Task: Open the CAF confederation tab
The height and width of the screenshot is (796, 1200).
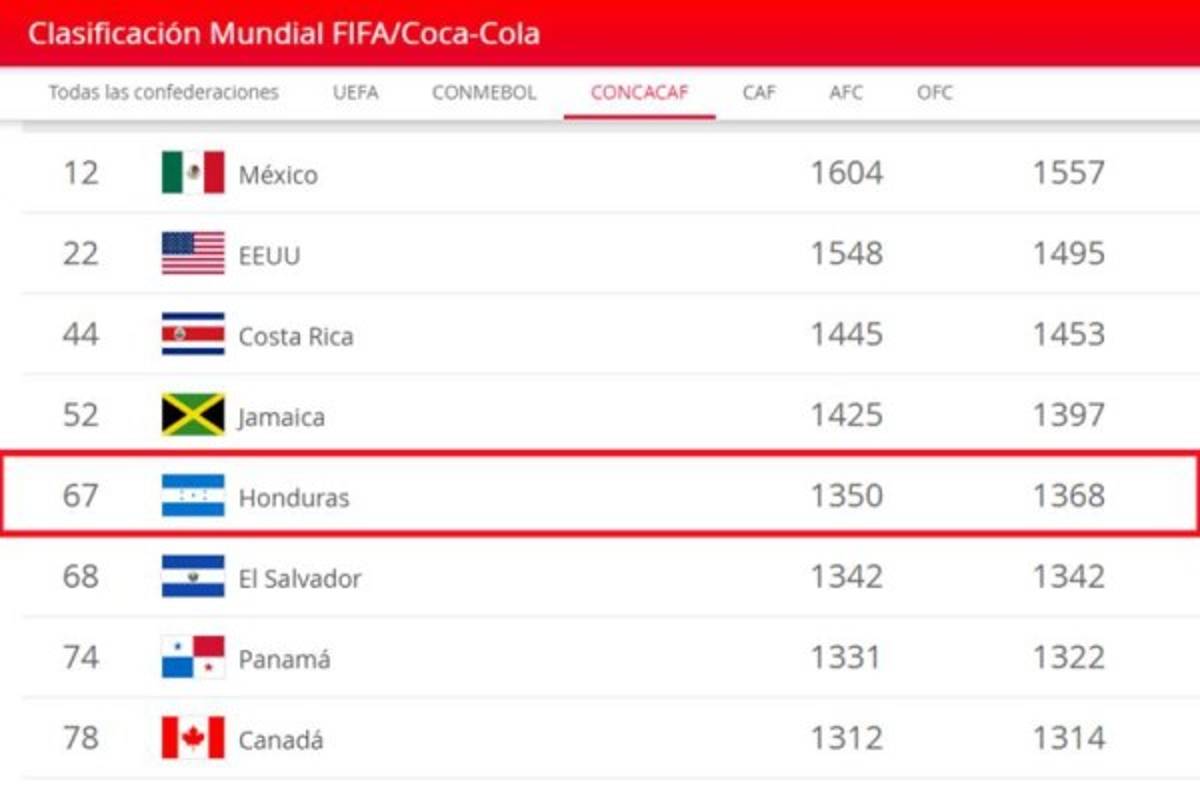Action: pos(759,93)
